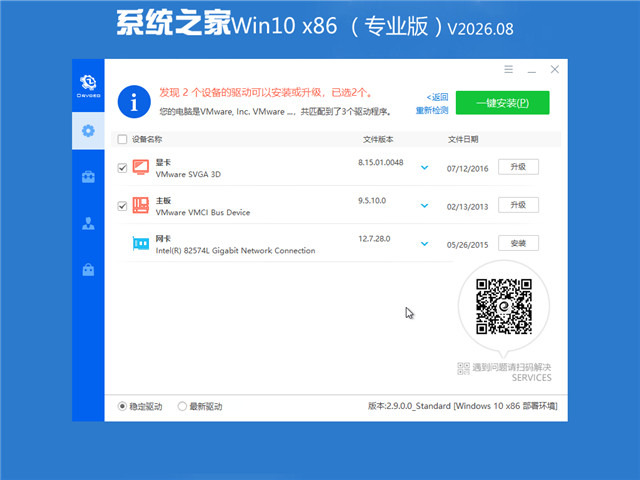Click the 重新检测 link
Screen dimensions: 640x480
pyautogui.click(x=432, y=111)
